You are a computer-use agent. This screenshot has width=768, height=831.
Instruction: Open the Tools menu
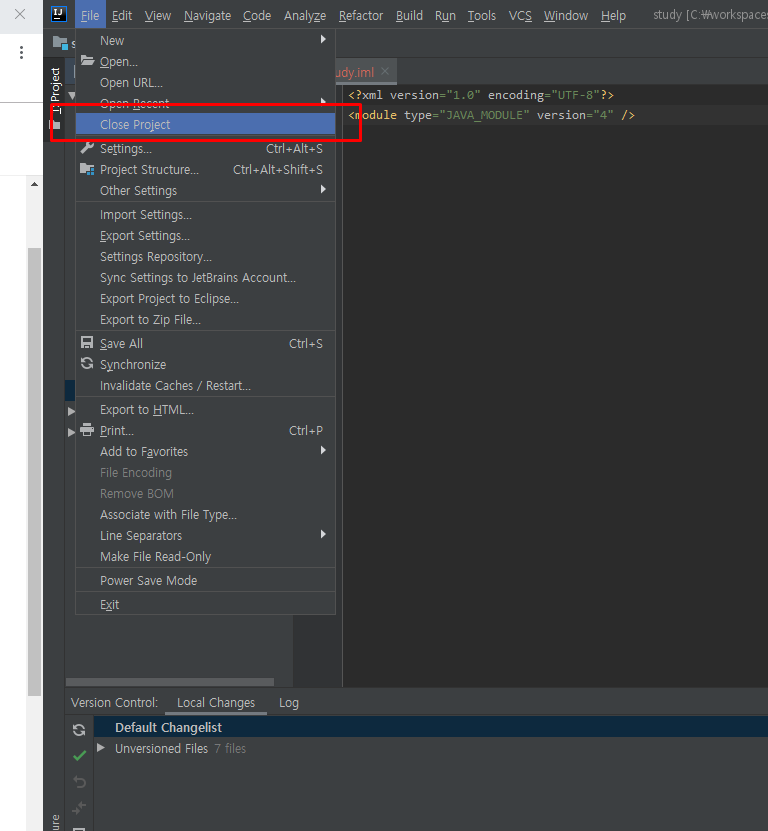pyautogui.click(x=481, y=15)
